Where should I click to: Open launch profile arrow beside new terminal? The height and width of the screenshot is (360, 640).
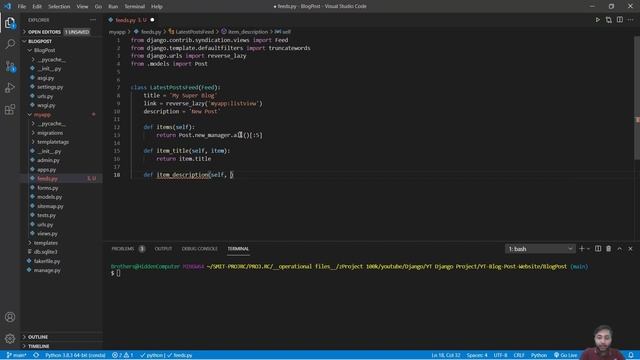click(588, 249)
